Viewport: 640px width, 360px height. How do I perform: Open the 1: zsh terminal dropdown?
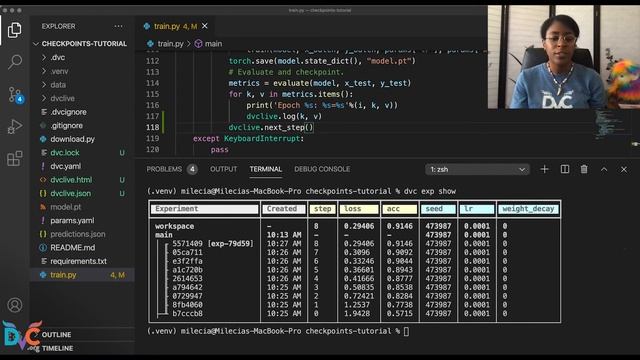click(478, 169)
